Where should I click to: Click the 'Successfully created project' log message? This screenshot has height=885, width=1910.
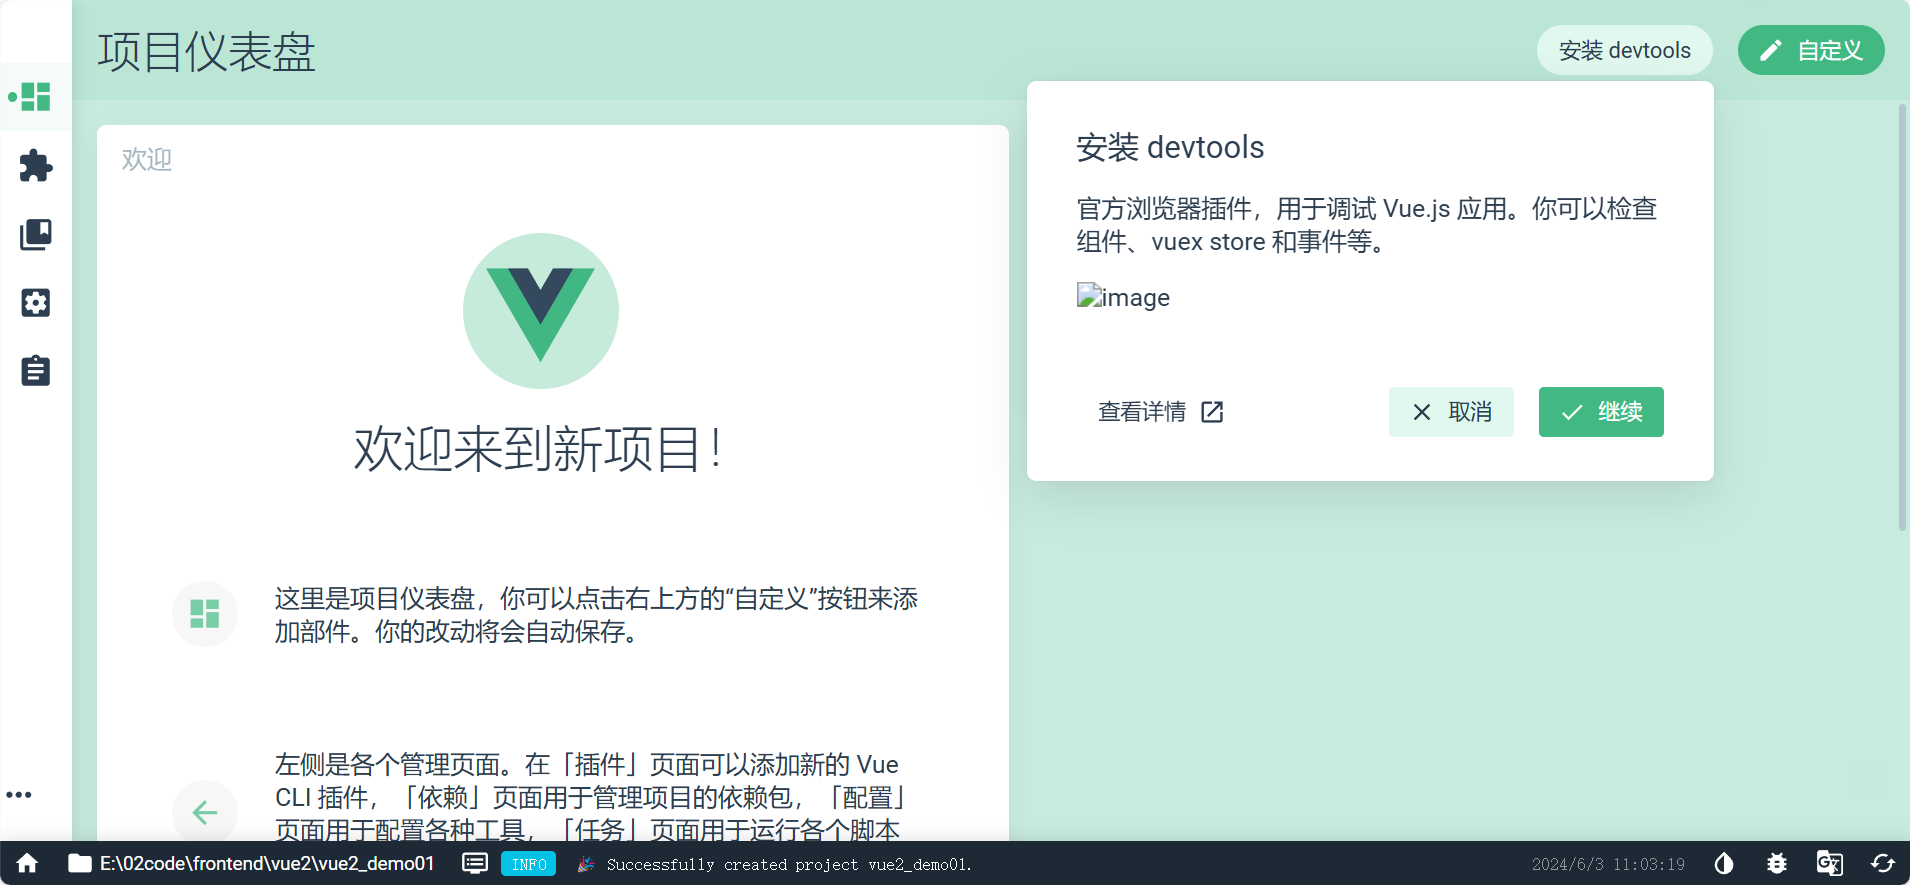[x=789, y=864]
